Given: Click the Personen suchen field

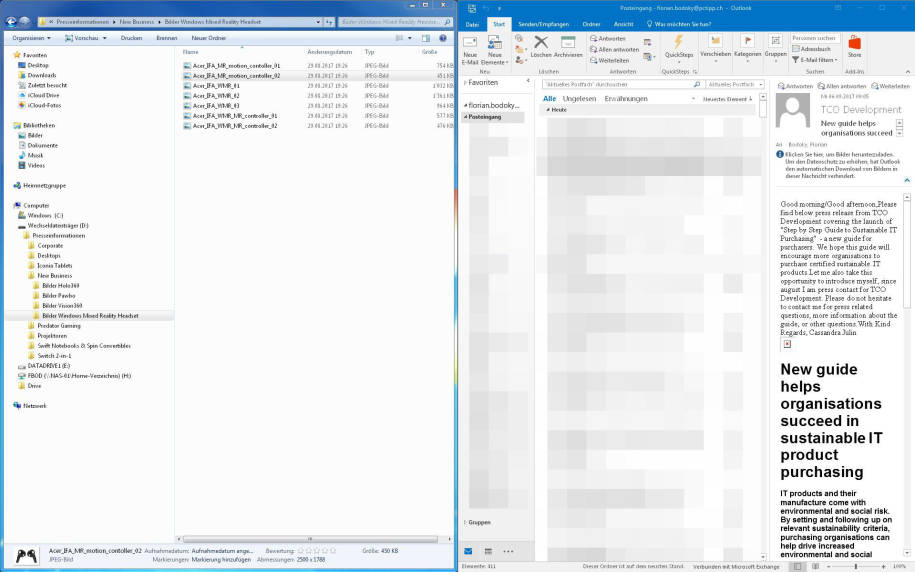Looking at the screenshot, I should pyautogui.click(x=815, y=38).
